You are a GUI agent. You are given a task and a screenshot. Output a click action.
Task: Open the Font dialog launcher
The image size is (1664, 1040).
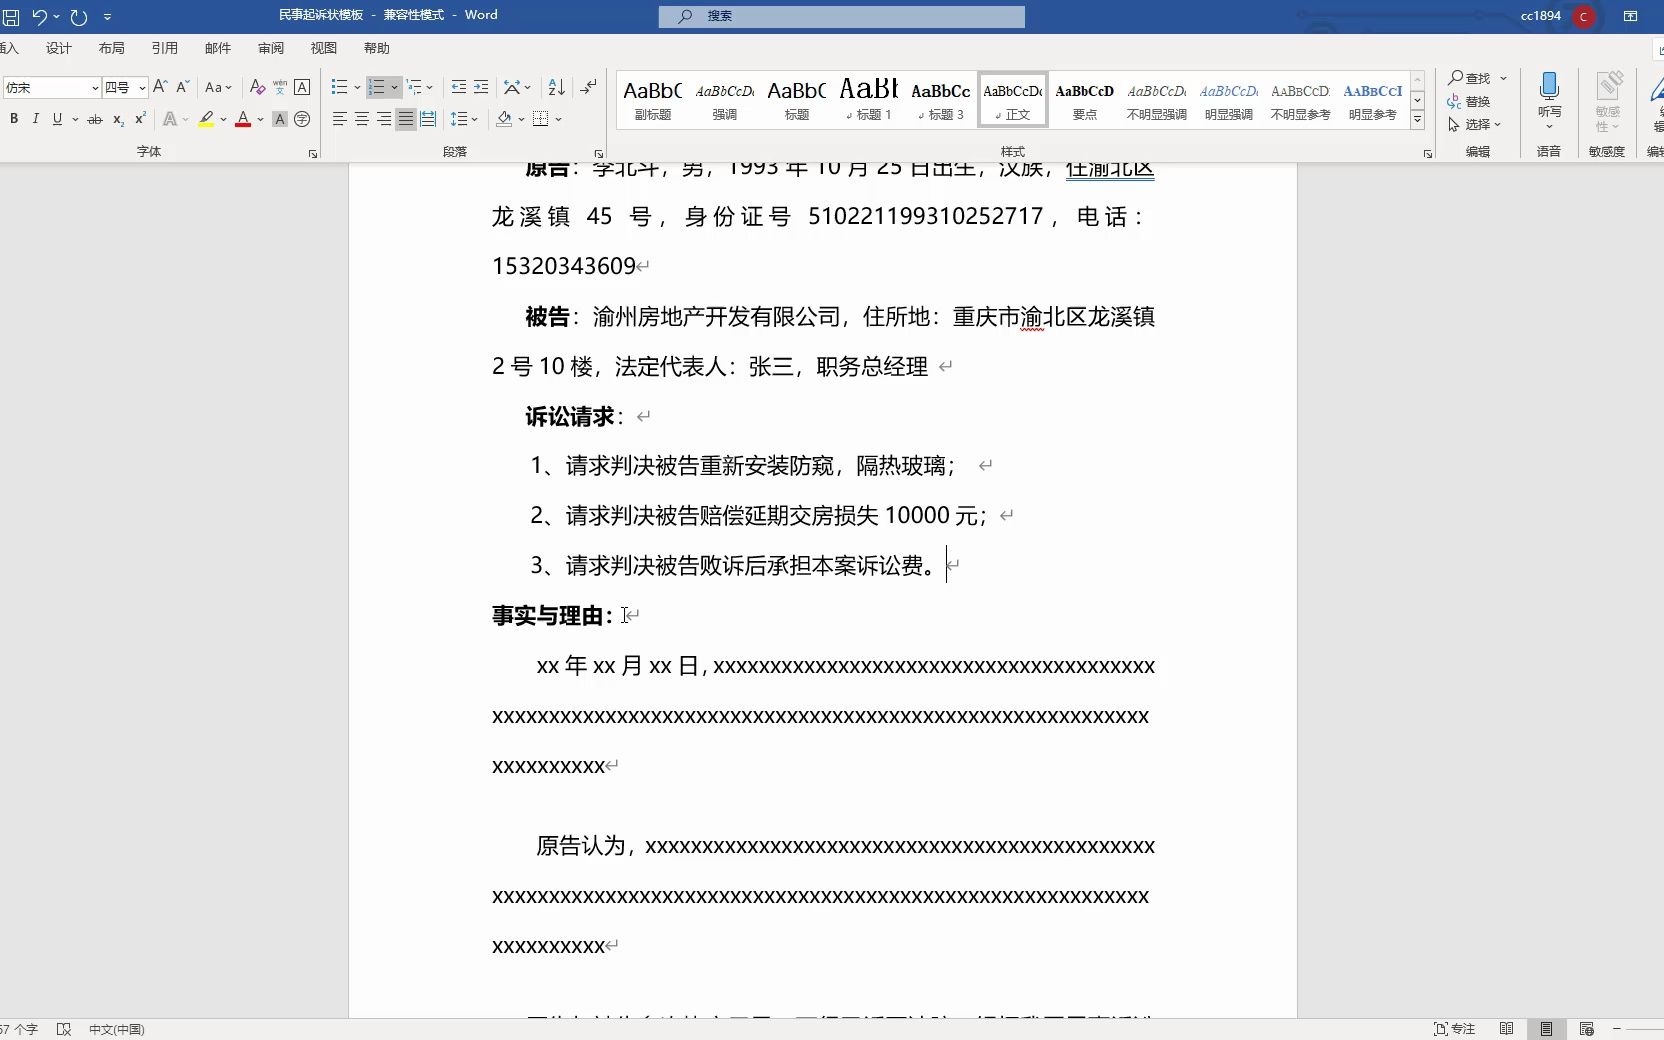(313, 153)
